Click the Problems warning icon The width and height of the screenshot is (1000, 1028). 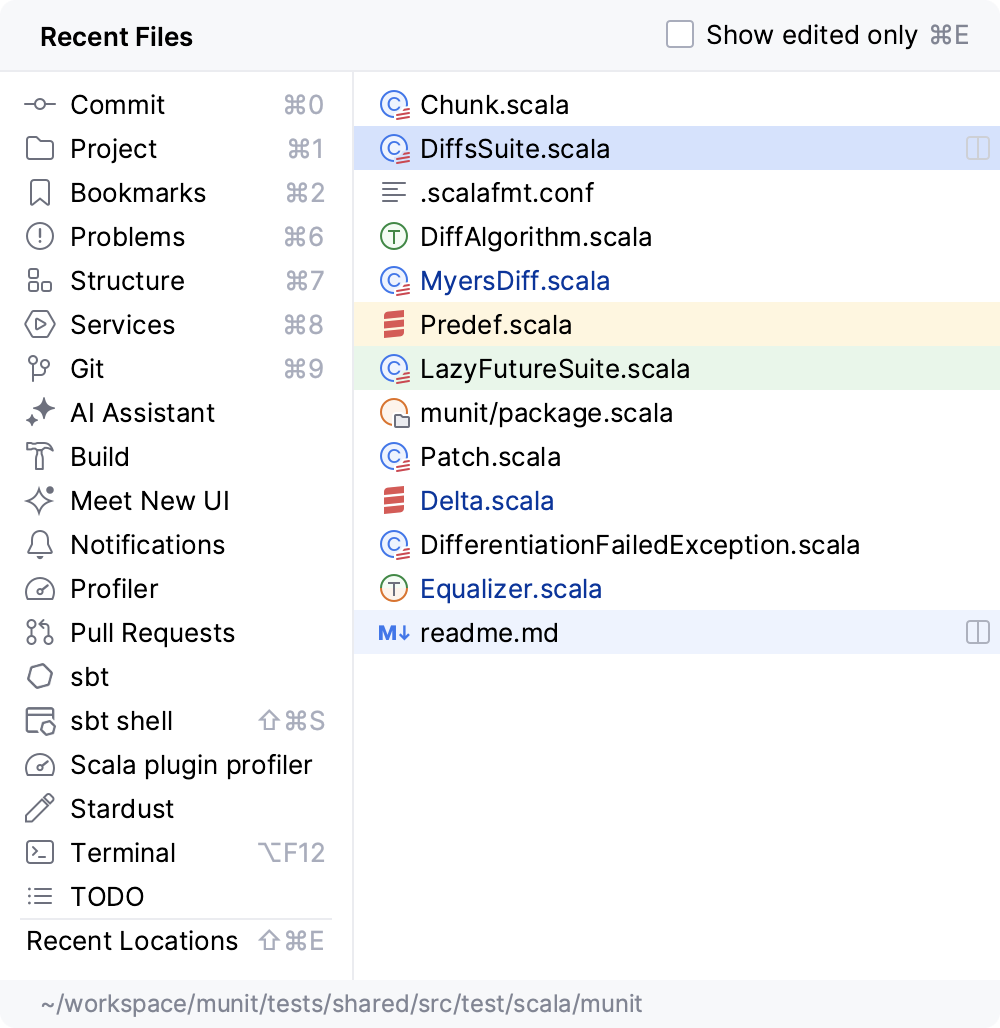pyautogui.click(x=40, y=237)
